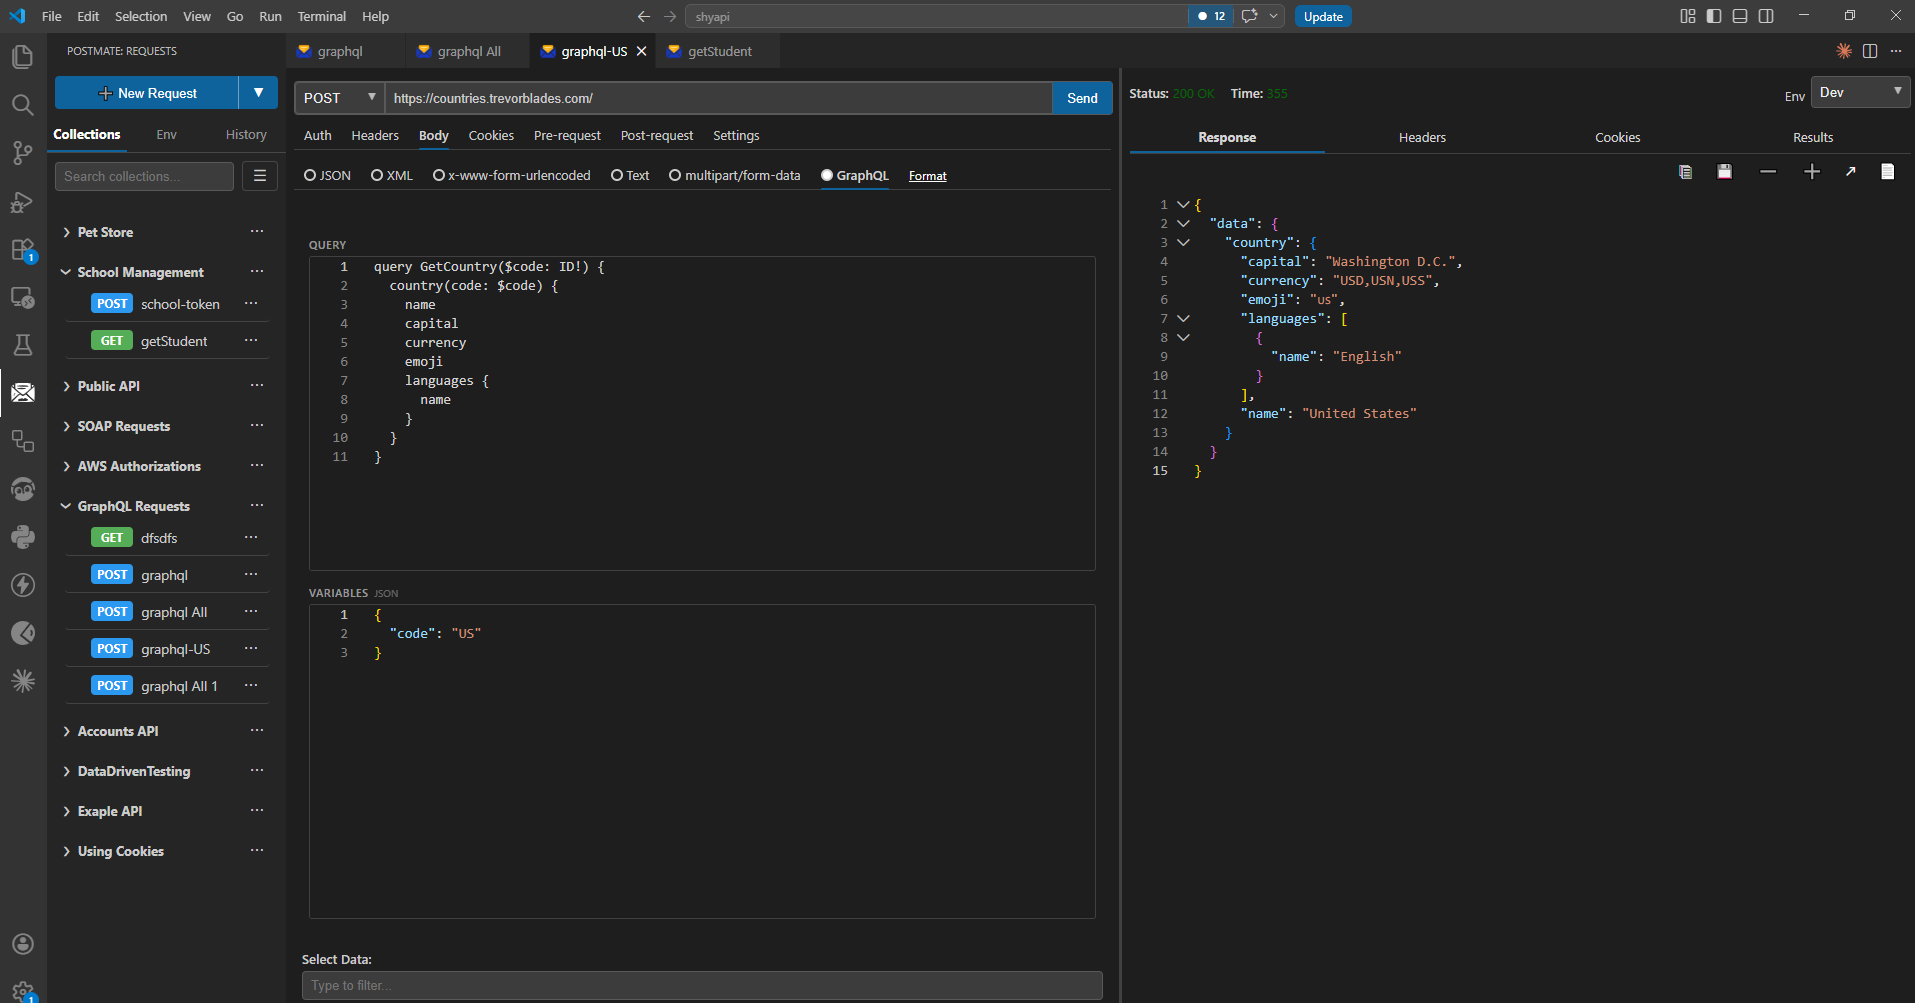Screen dimensions: 1915x1003
Task: Open the Thunder lightning icon view
Action: point(22,585)
